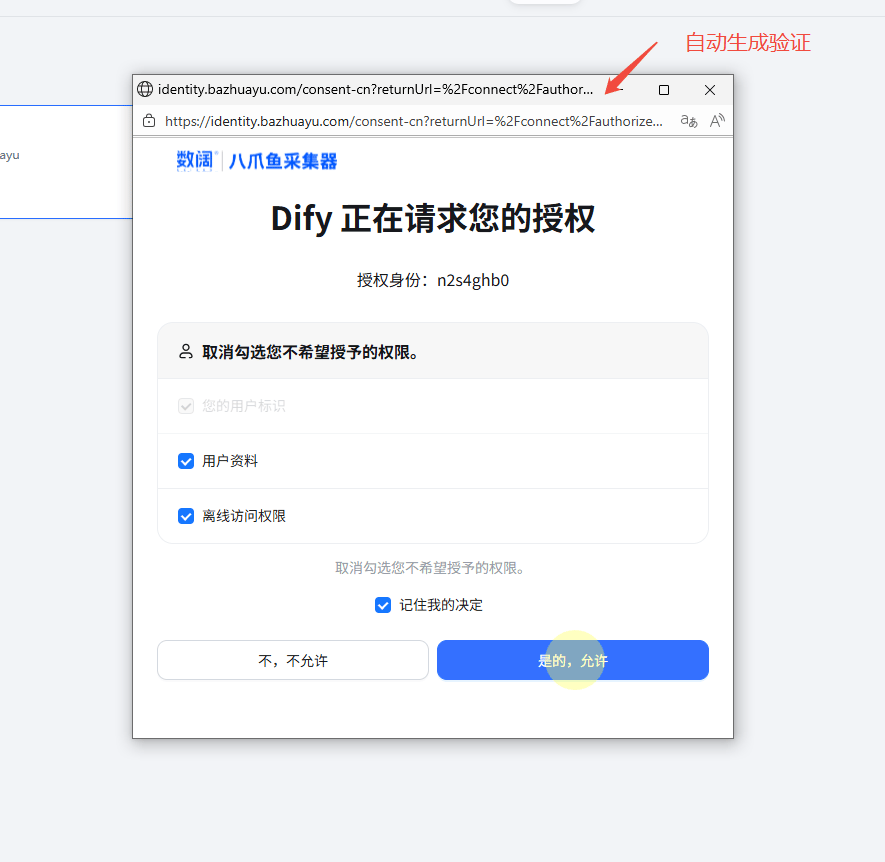Toggle the 记住我的决定 checkbox

click(x=383, y=605)
